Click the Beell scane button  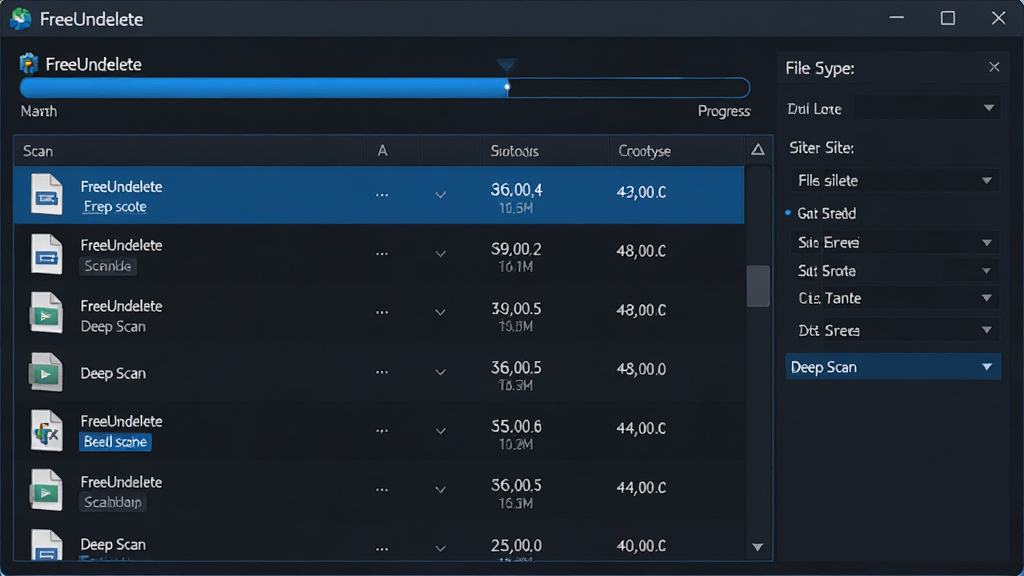116,442
